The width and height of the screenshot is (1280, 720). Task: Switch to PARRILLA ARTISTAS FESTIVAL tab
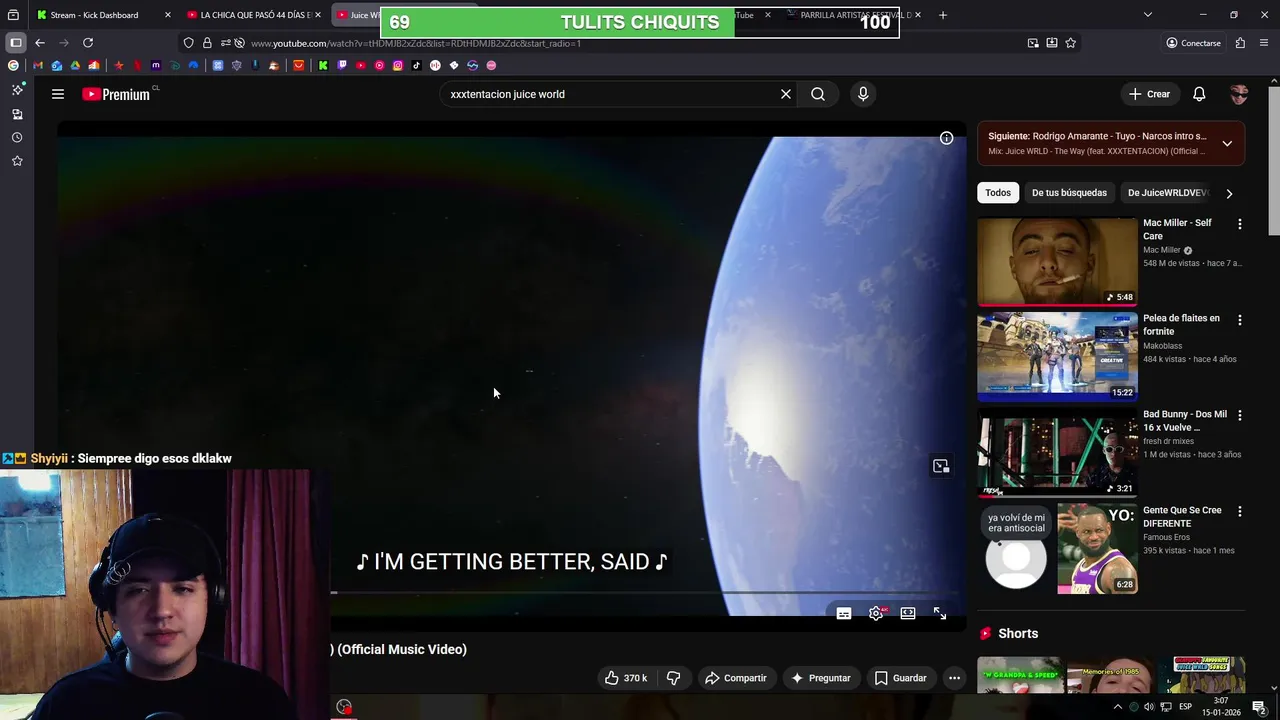click(x=855, y=15)
